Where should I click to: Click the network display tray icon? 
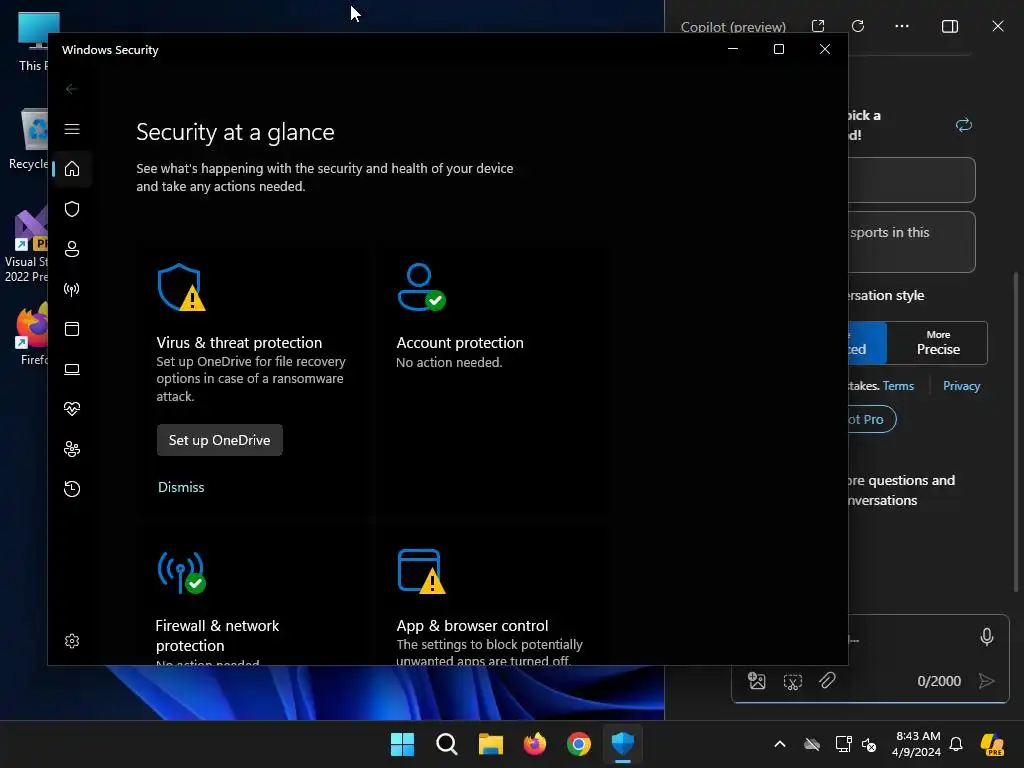pos(843,744)
